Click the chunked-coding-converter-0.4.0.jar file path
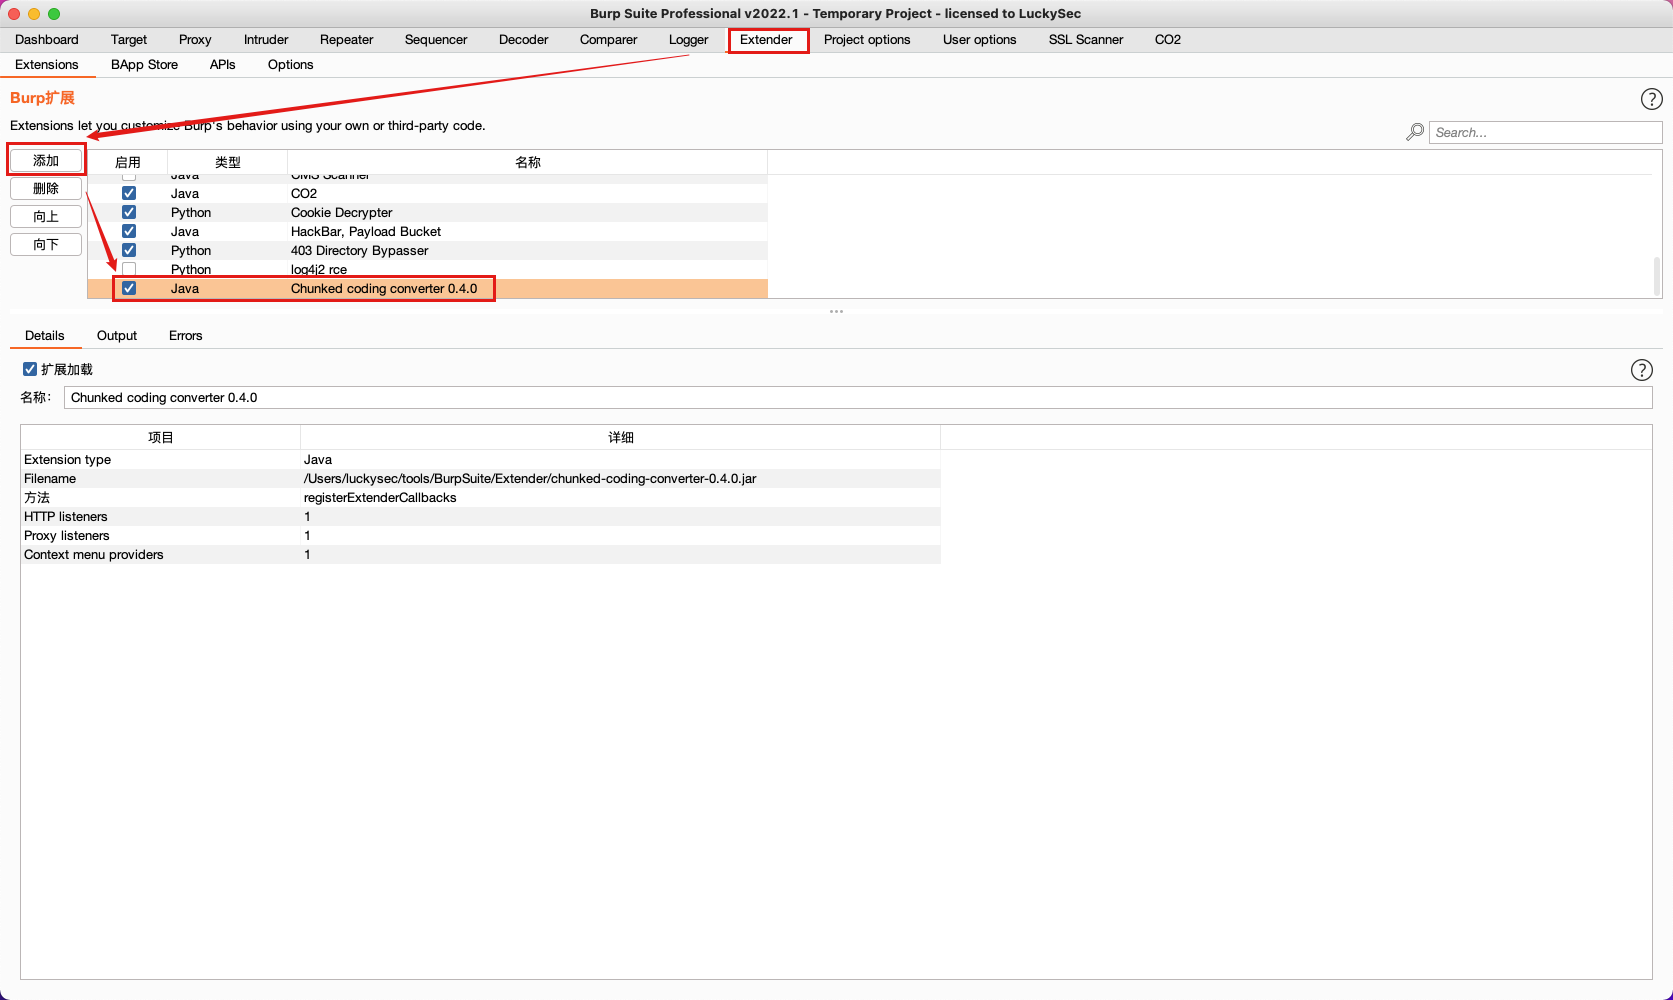Image resolution: width=1673 pixels, height=1000 pixels. (530, 479)
